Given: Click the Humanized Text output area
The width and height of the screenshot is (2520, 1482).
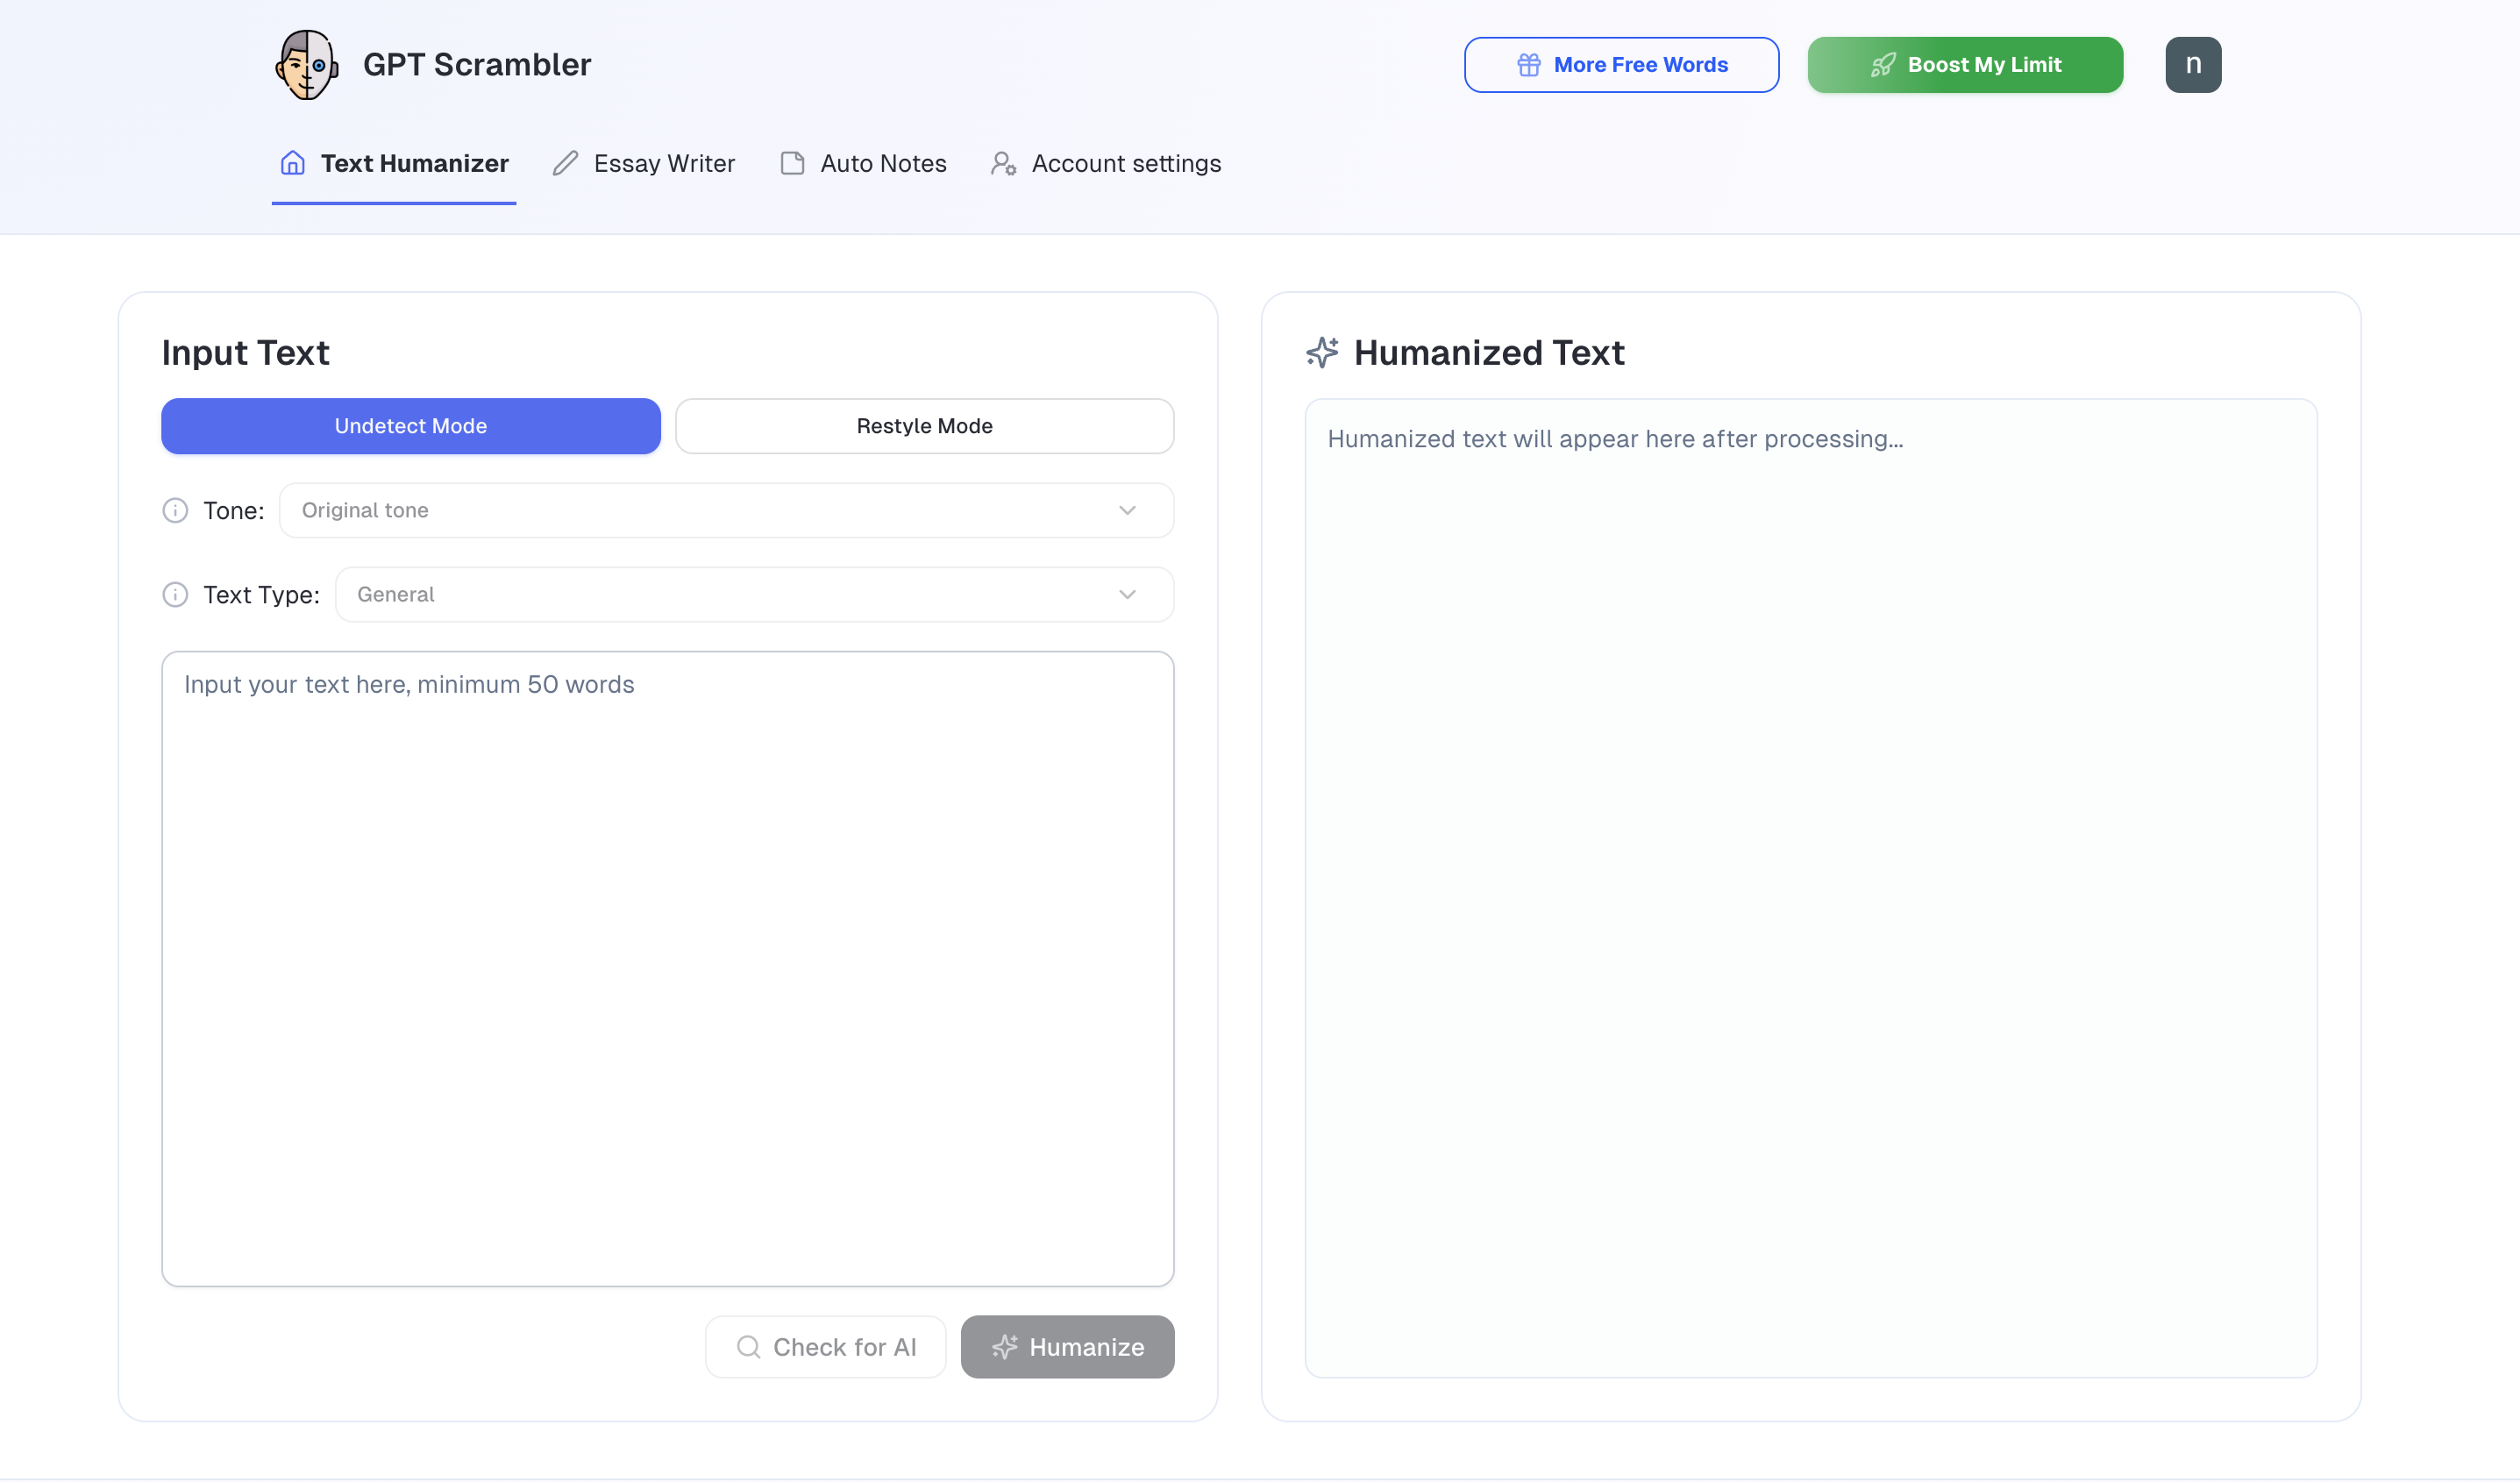Looking at the screenshot, I should [x=1810, y=888].
